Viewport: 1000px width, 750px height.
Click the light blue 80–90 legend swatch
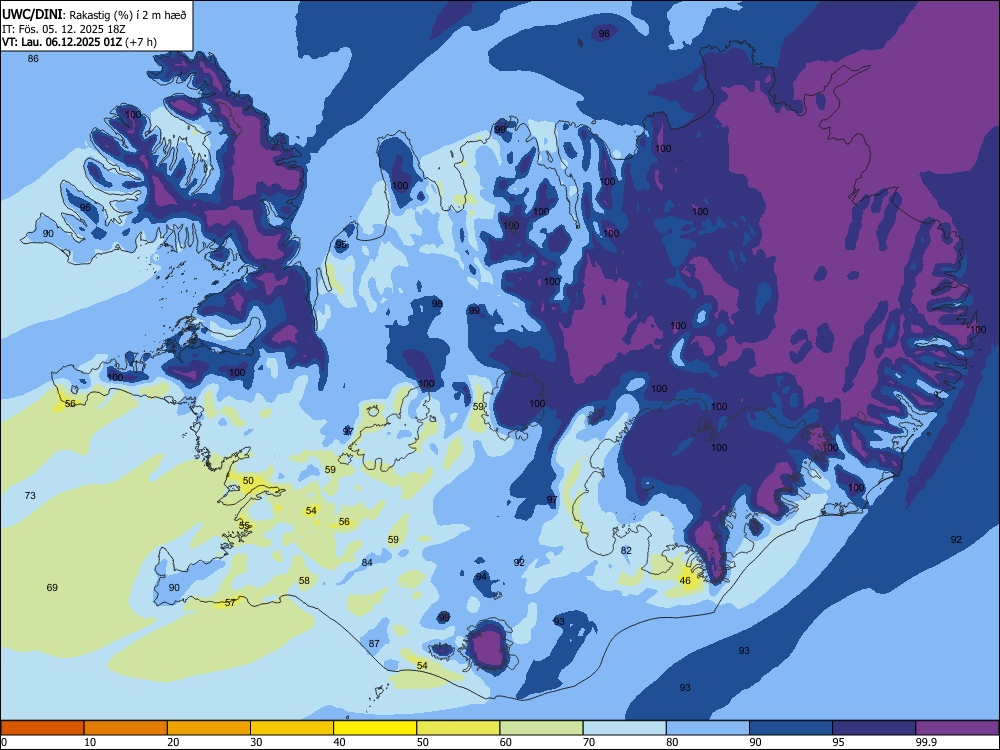pos(708,728)
